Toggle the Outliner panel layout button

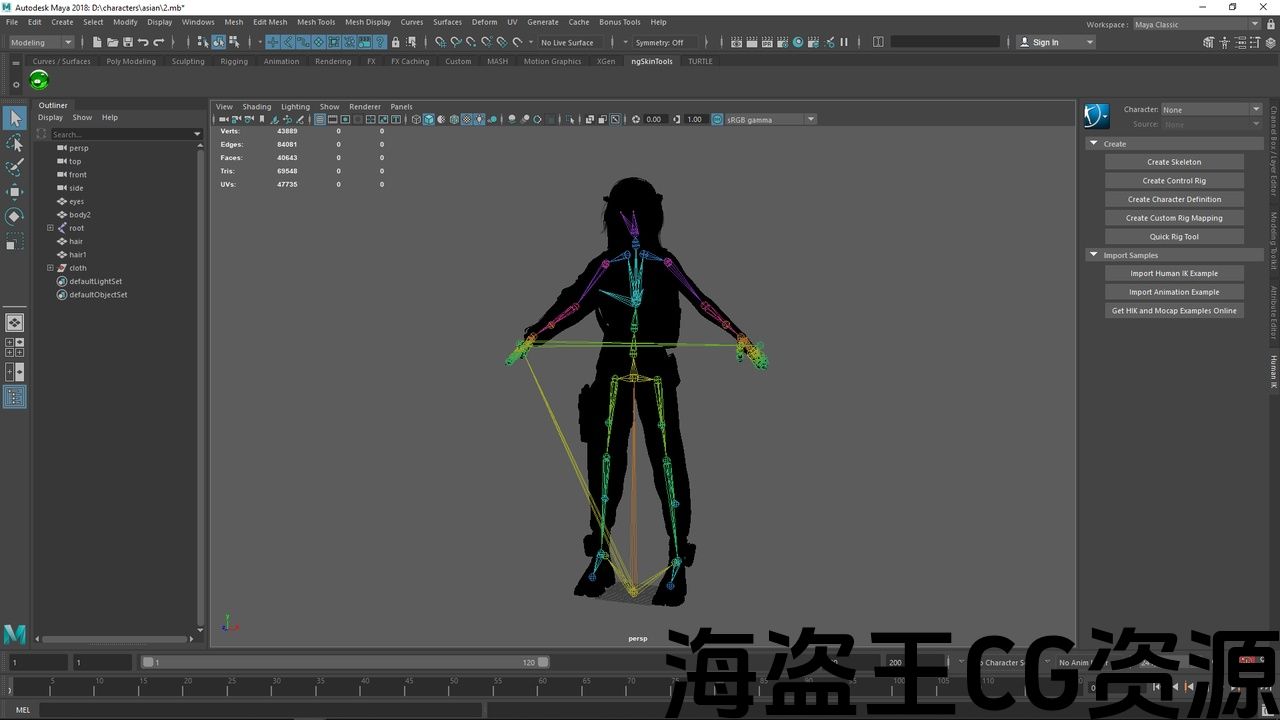(x=15, y=397)
